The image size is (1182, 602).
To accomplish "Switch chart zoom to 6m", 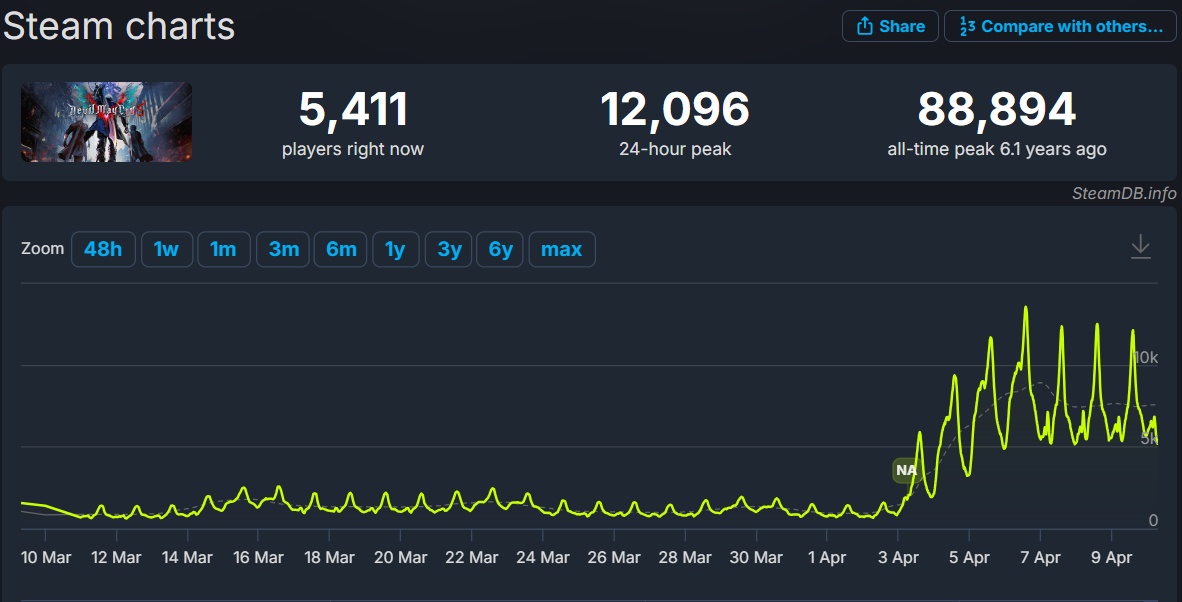I will coord(341,249).
